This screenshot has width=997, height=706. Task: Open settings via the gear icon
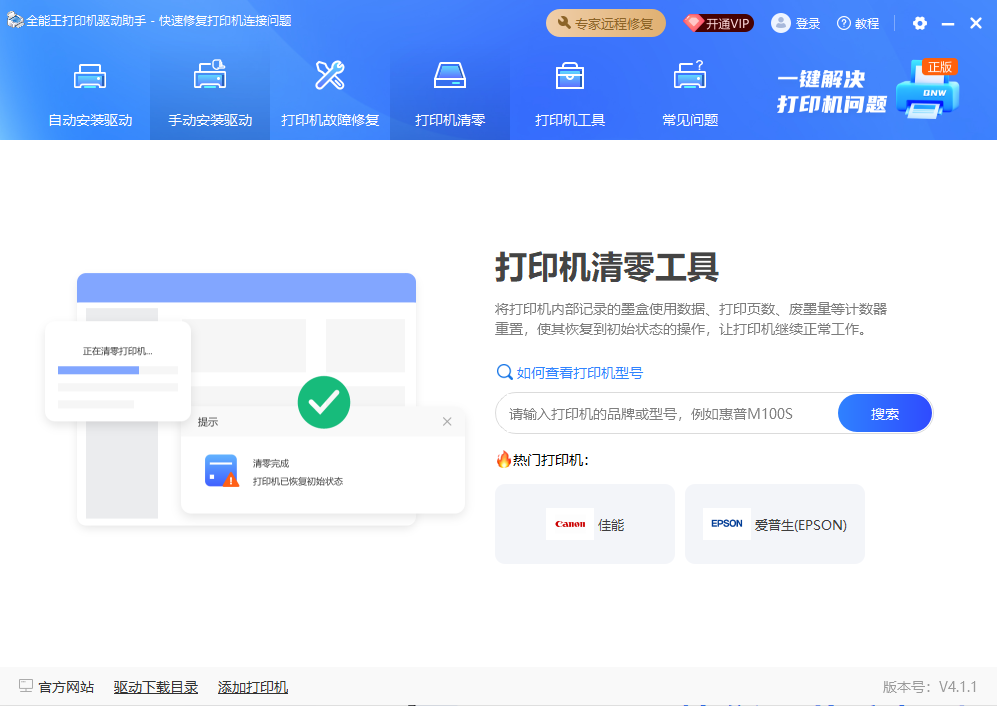(x=920, y=23)
